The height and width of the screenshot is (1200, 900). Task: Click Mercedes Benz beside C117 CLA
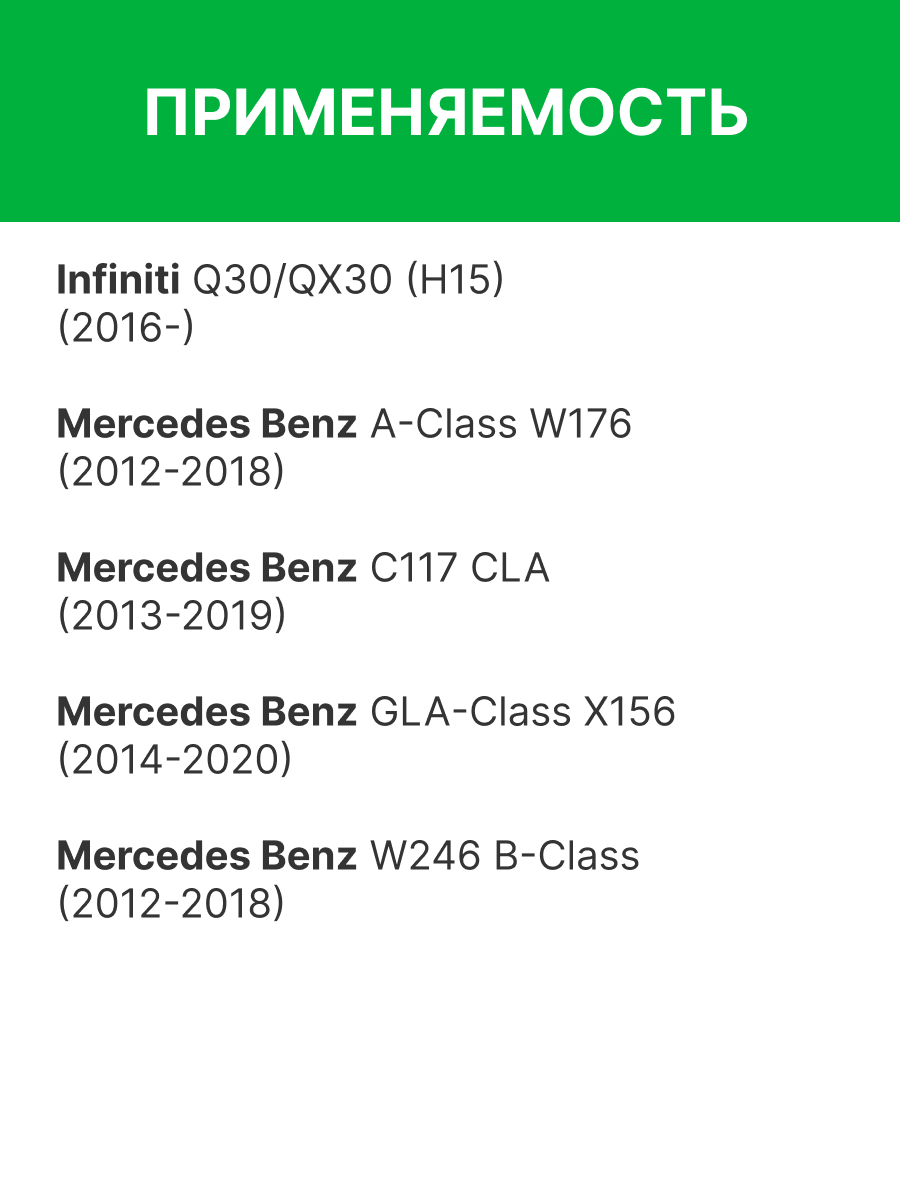click(206, 569)
